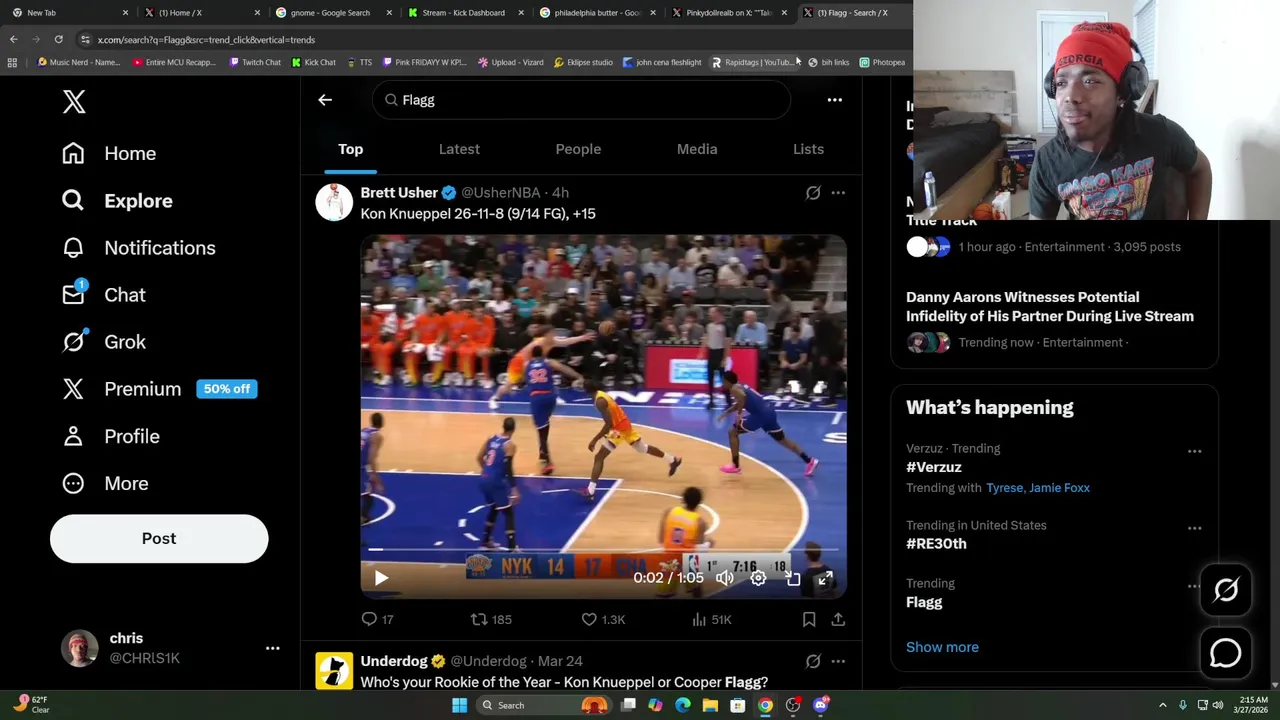Seek the video progress bar

click(603, 550)
